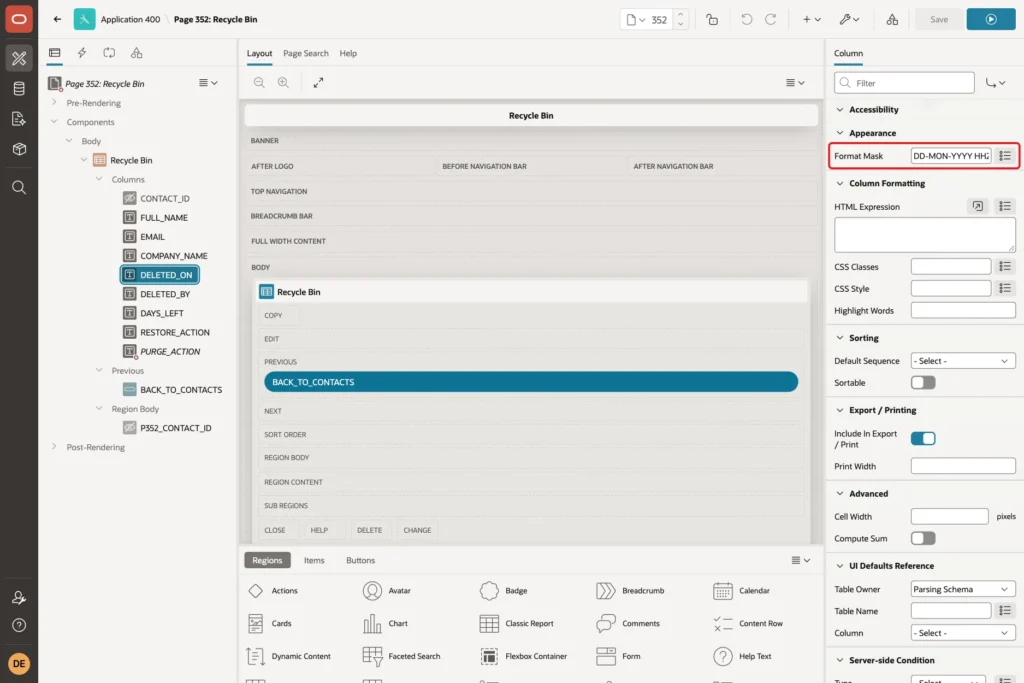Viewport: 1024px width, 683px height.
Task: Click the HTML Expression text area
Action: pos(925,235)
